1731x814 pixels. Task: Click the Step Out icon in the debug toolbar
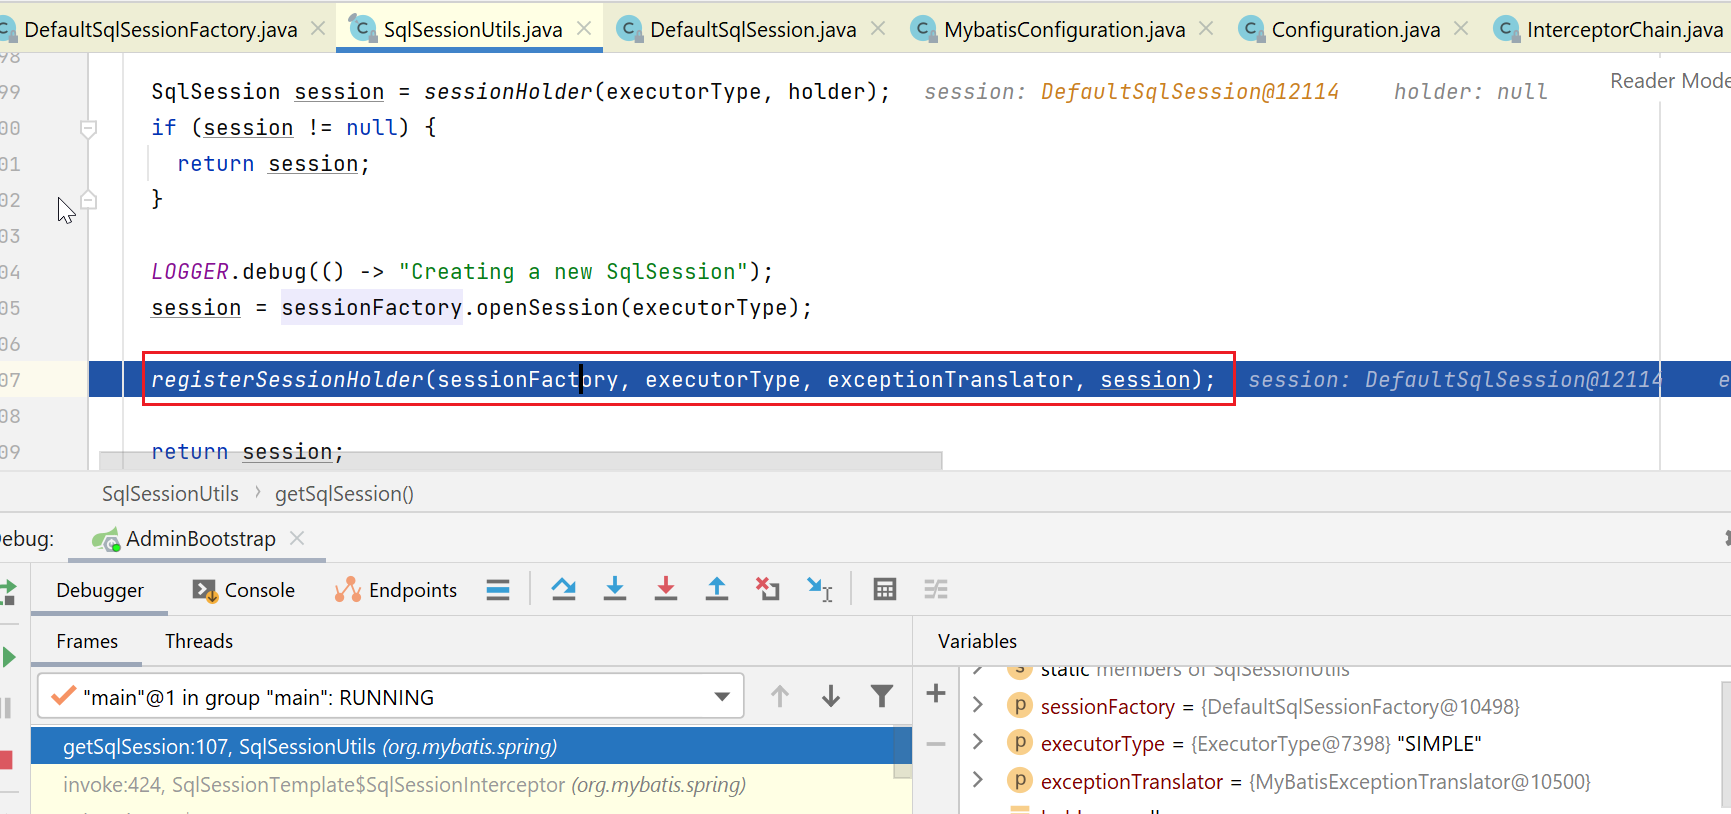[717, 590]
